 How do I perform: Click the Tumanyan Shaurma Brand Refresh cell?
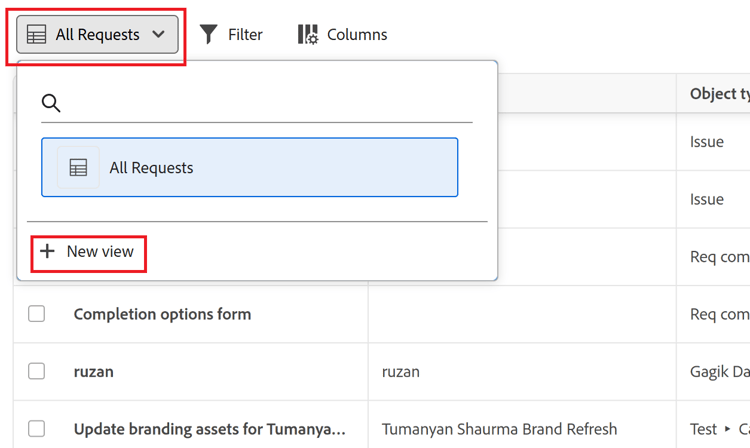coord(499,429)
